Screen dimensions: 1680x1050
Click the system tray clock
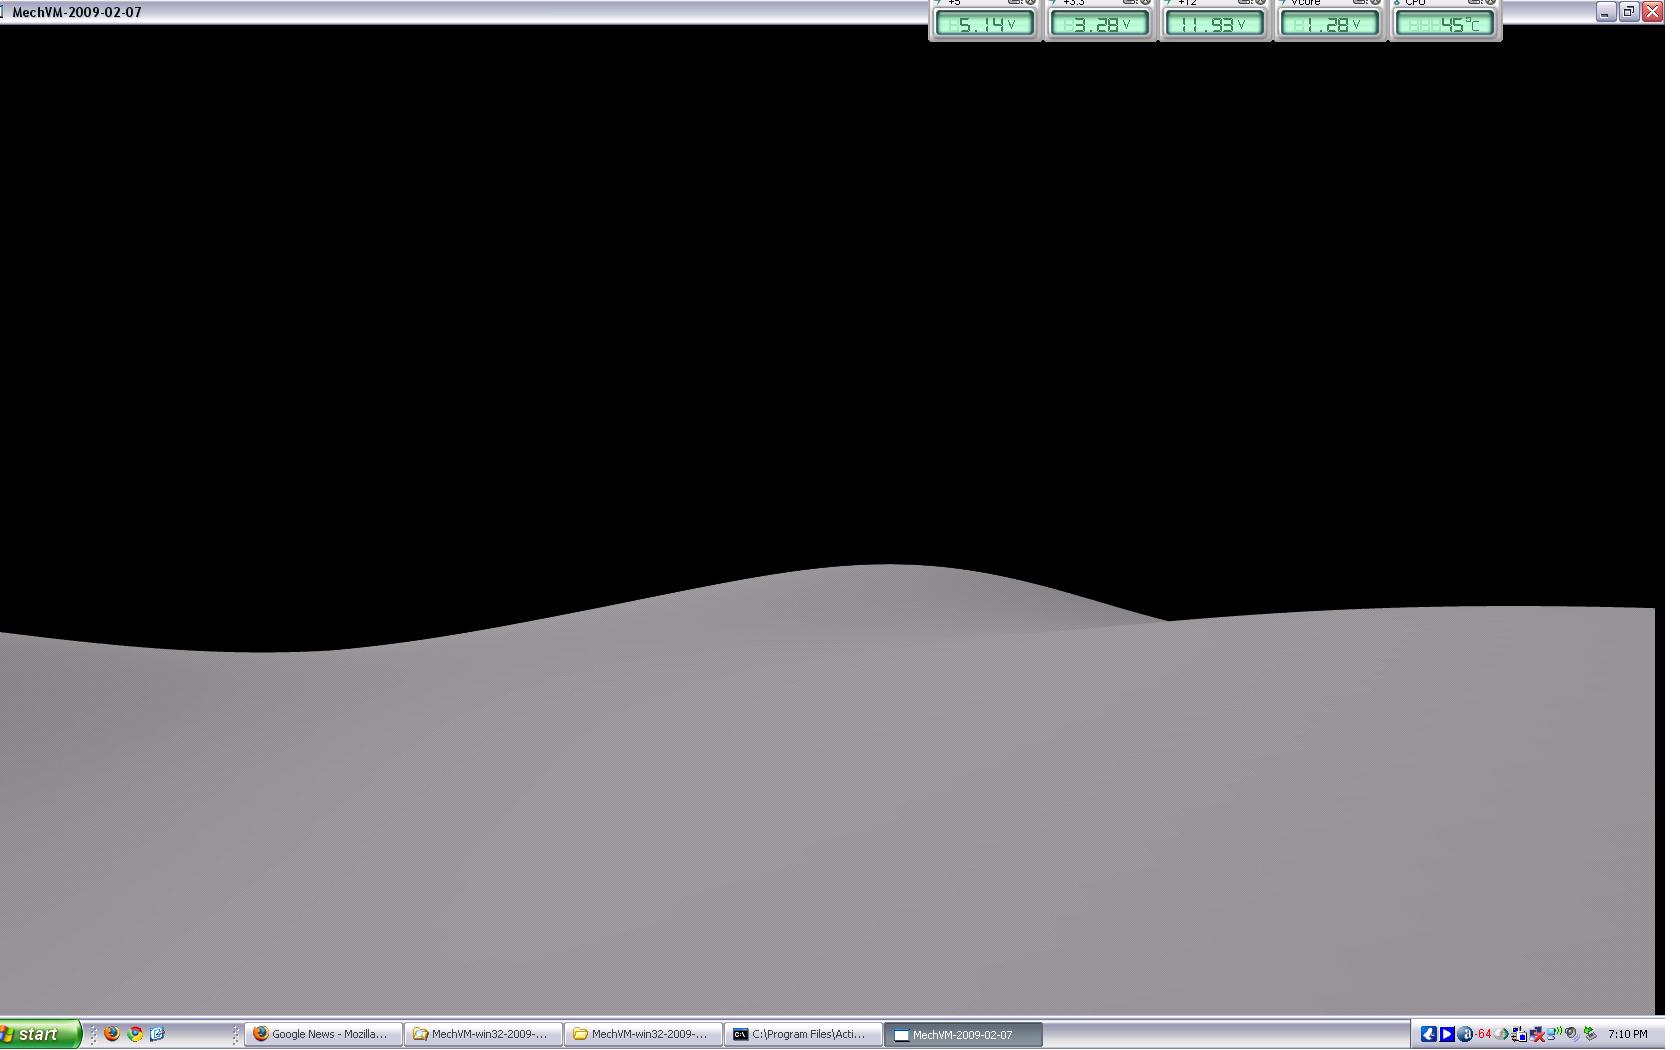(1628, 1034)
